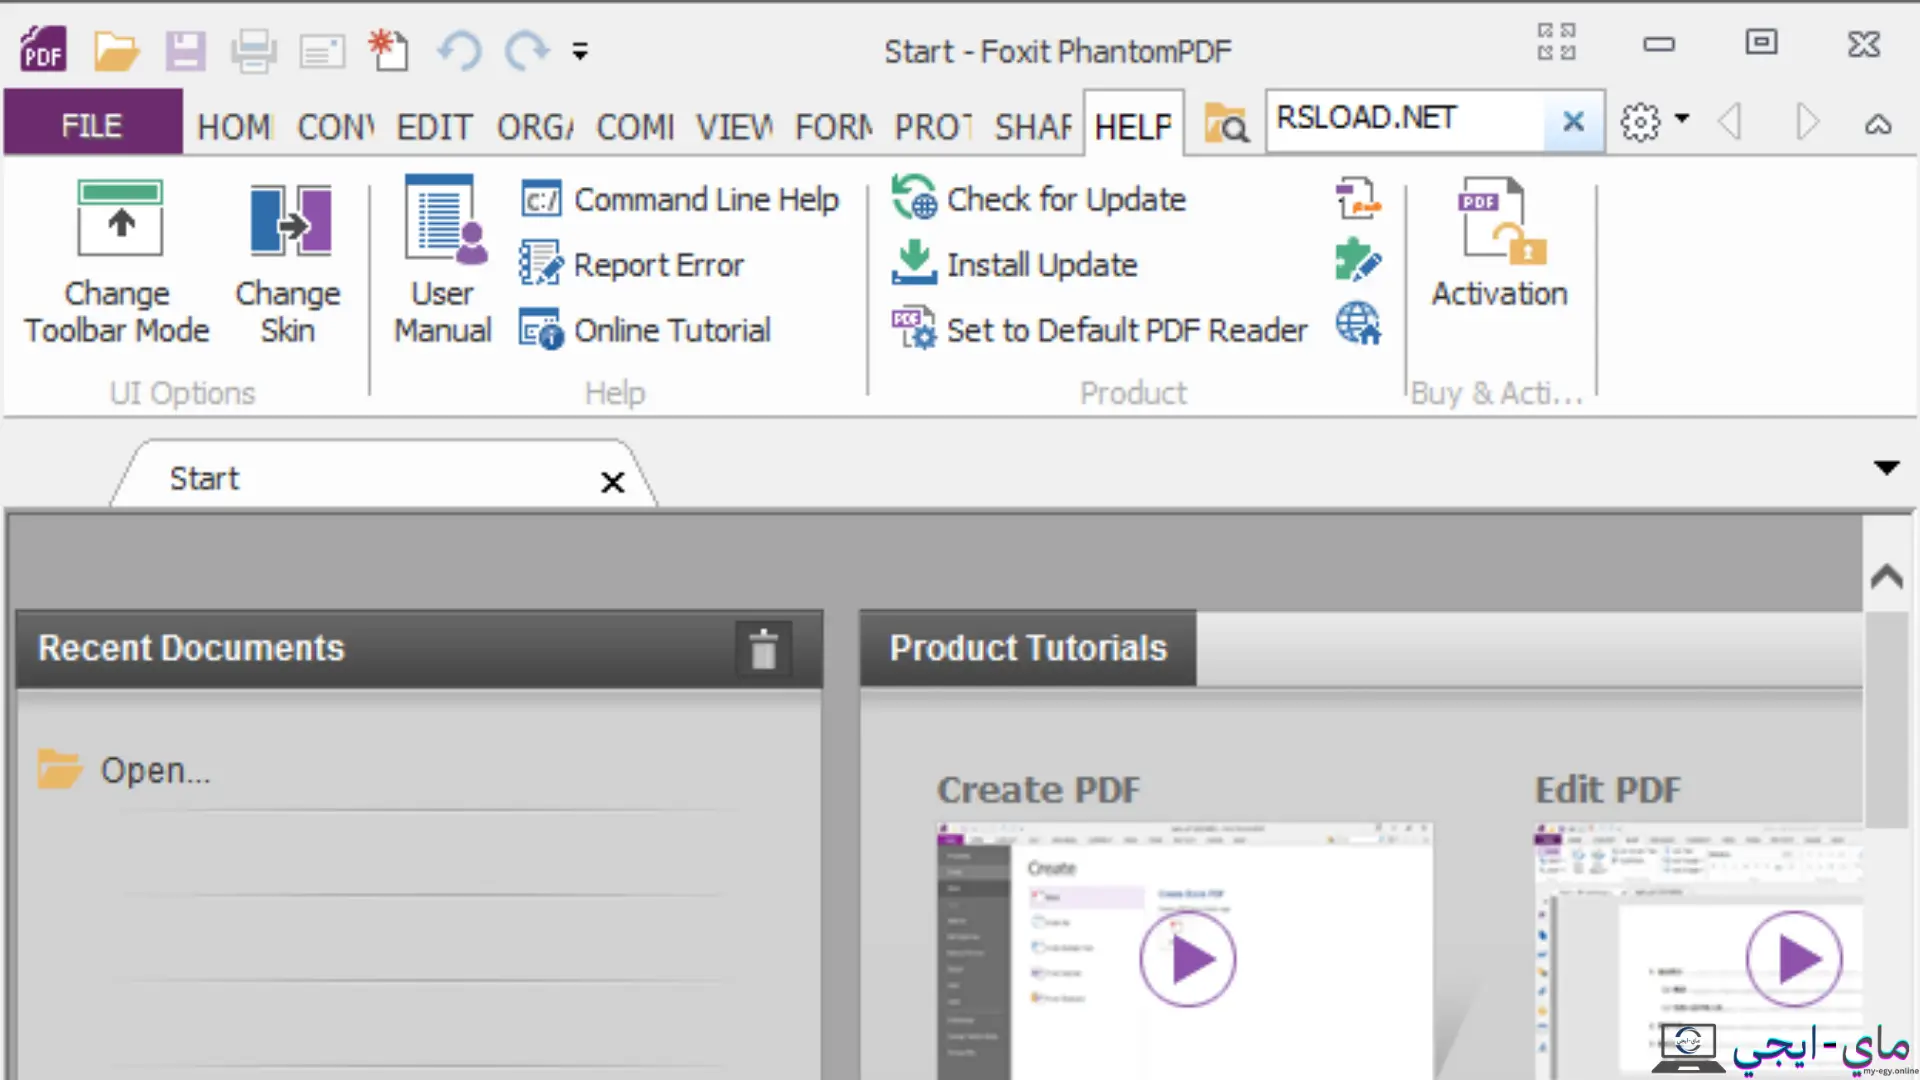Create new blank PDF from star page icon

click(x=388, y=50)
